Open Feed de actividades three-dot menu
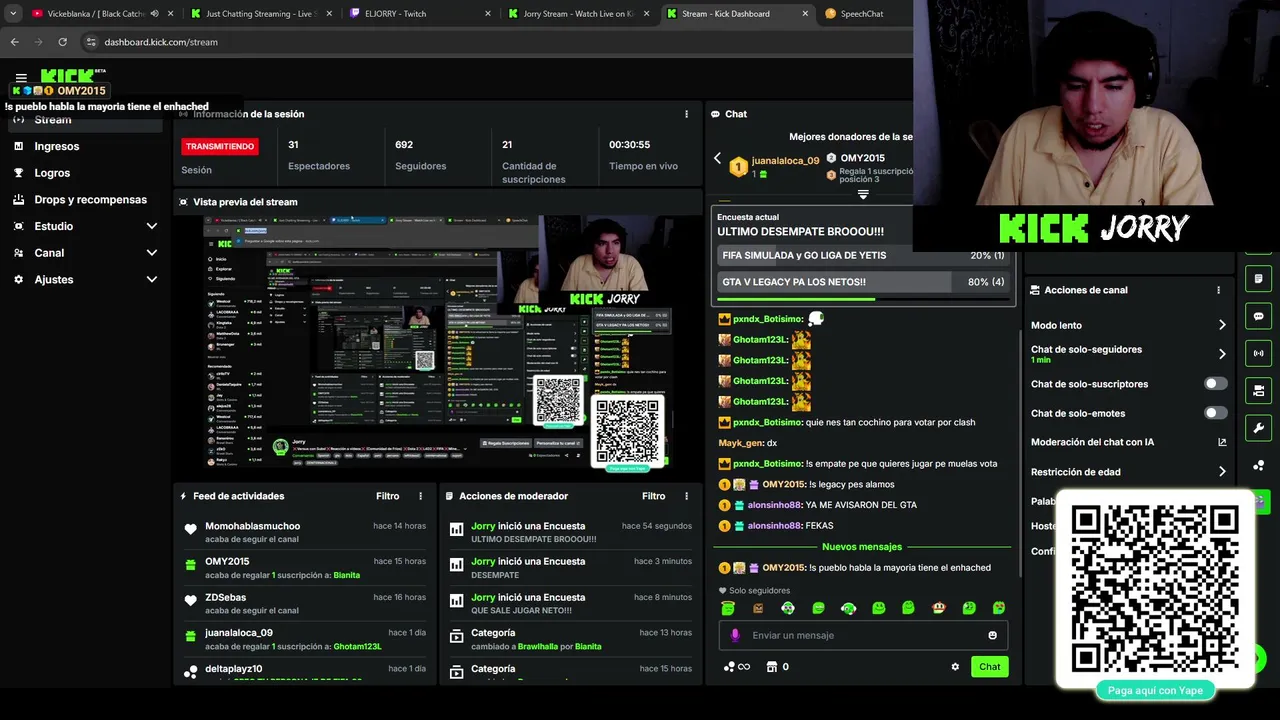The image size is (1280, 720). pyautogui.click(x=420, y=496)
